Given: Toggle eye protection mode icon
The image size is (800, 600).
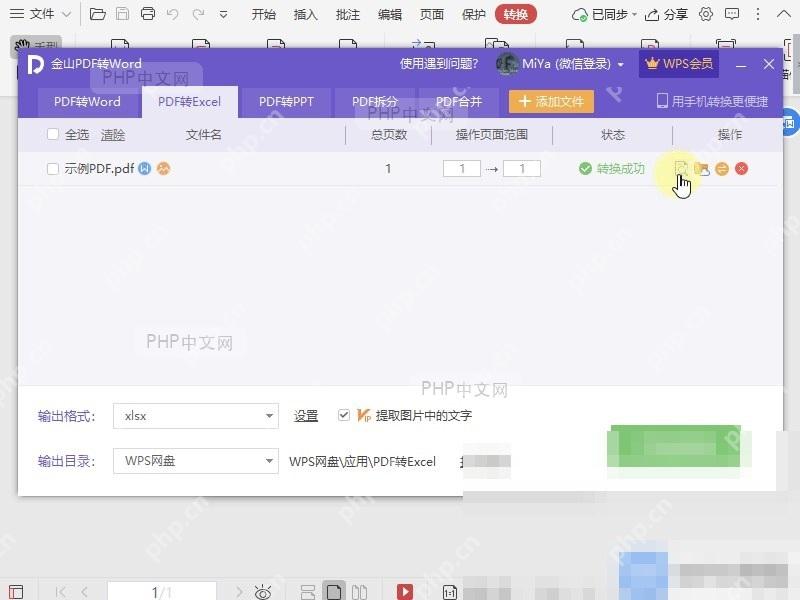Looking at the screenshot, I should pos(263,592).
